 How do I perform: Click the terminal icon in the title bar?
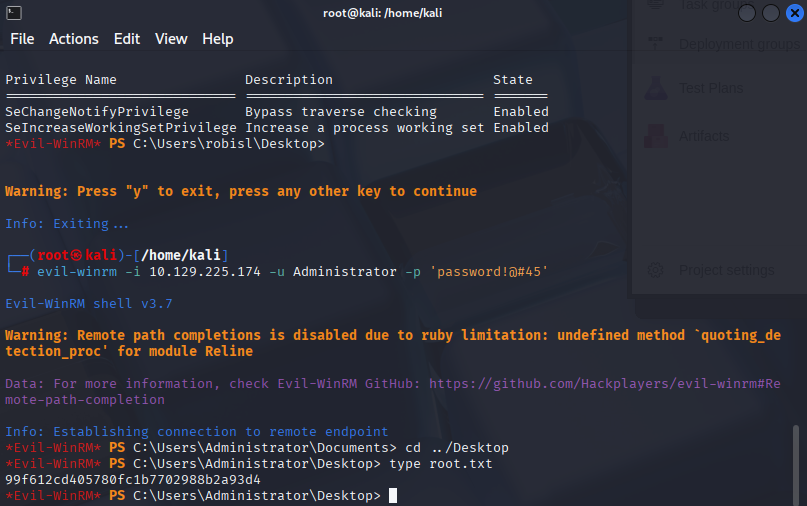tap(14, 13)
